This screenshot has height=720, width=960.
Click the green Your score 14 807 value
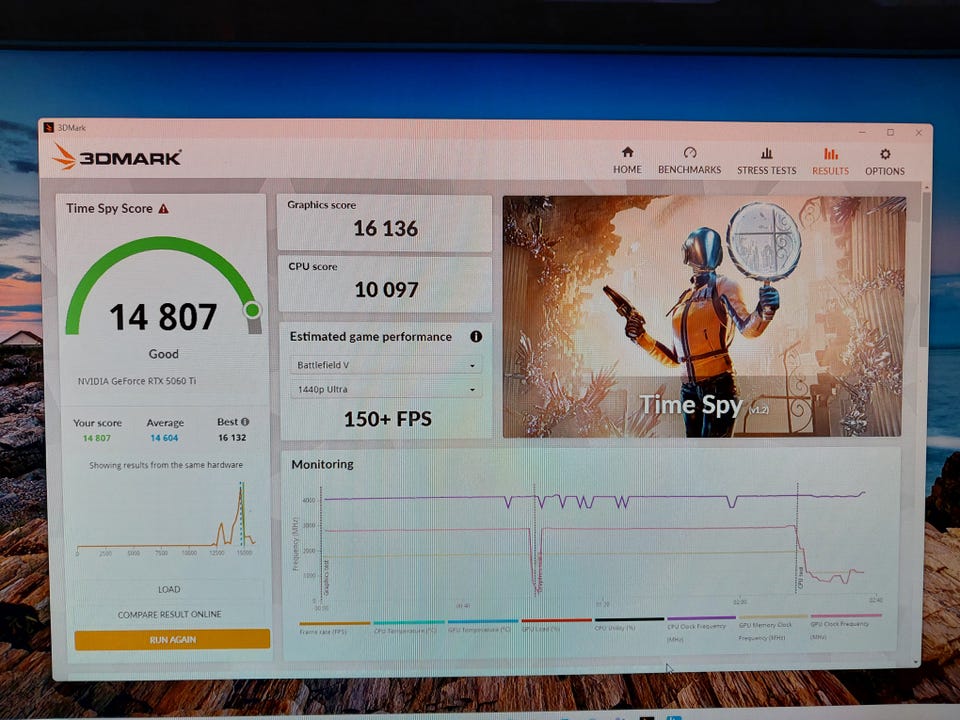click(x=97, y=438)
